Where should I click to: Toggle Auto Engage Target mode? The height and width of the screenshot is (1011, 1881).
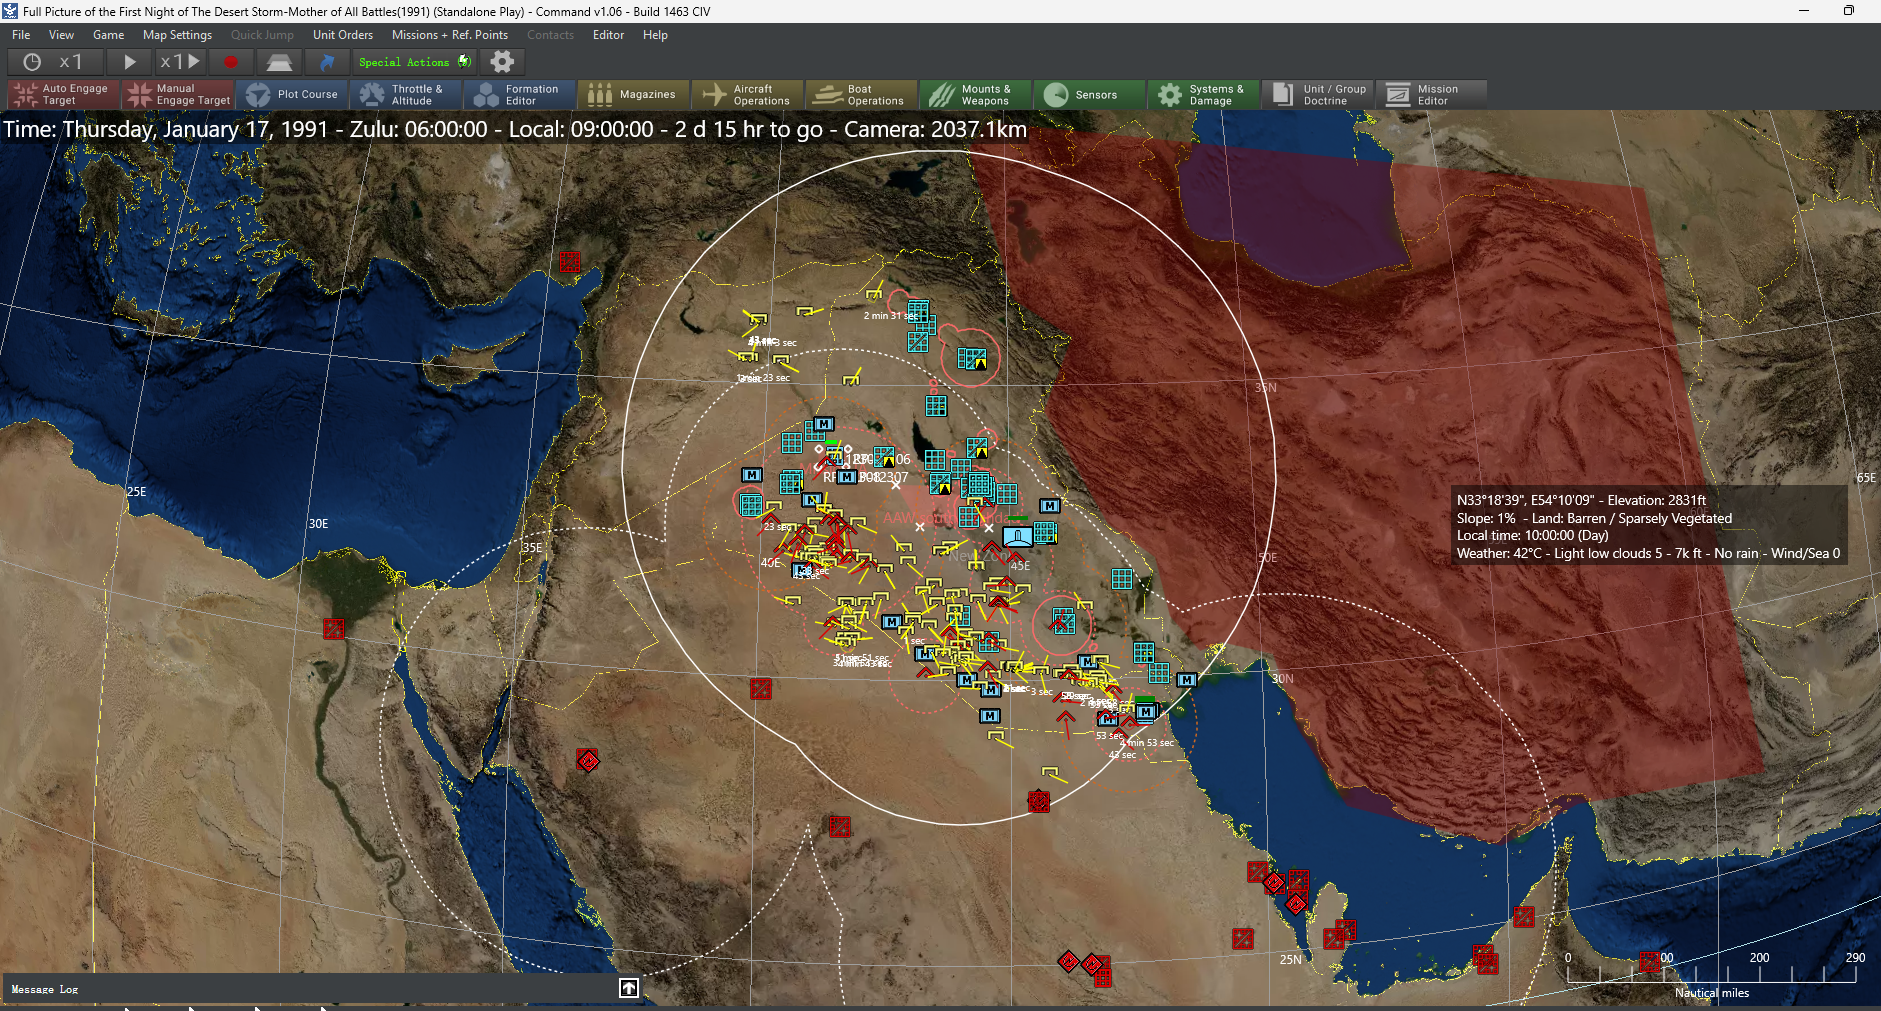click(63, 95)
